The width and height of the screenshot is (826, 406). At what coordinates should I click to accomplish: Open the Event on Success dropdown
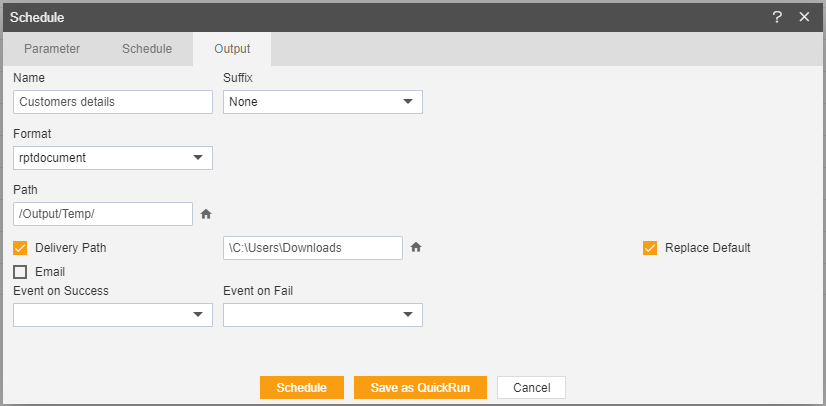click(x=113, y=314)
